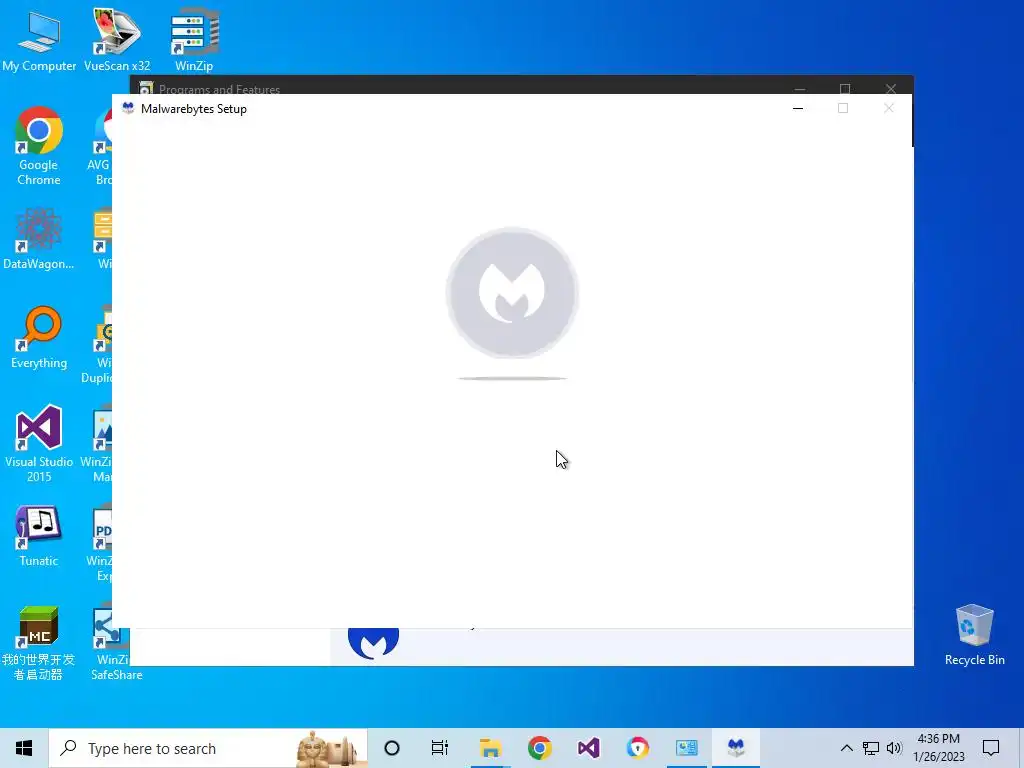Open the clock showing 4:36 PM

point(938,748)
